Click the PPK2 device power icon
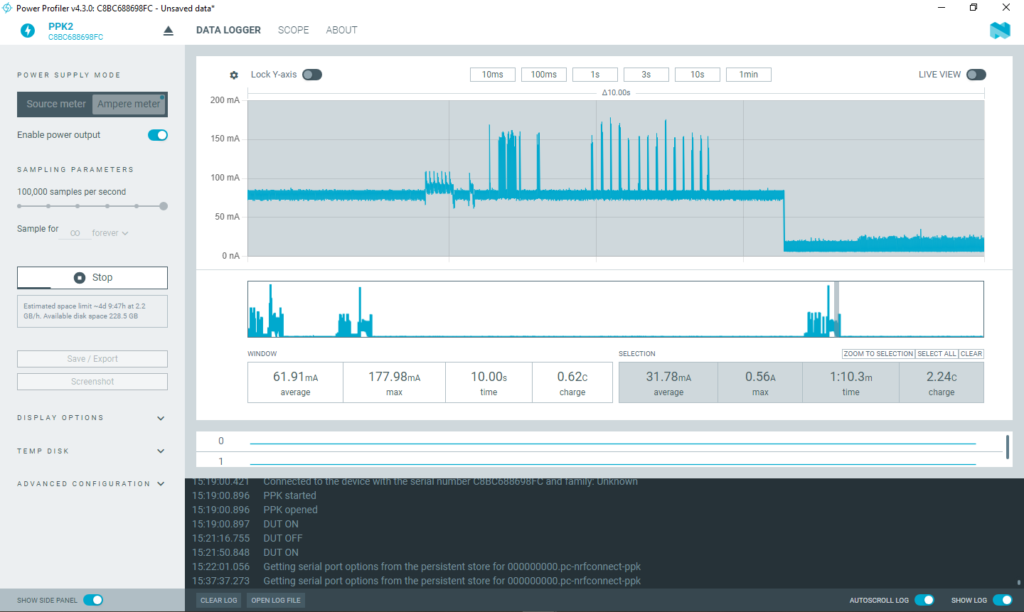 coord(26,30)
